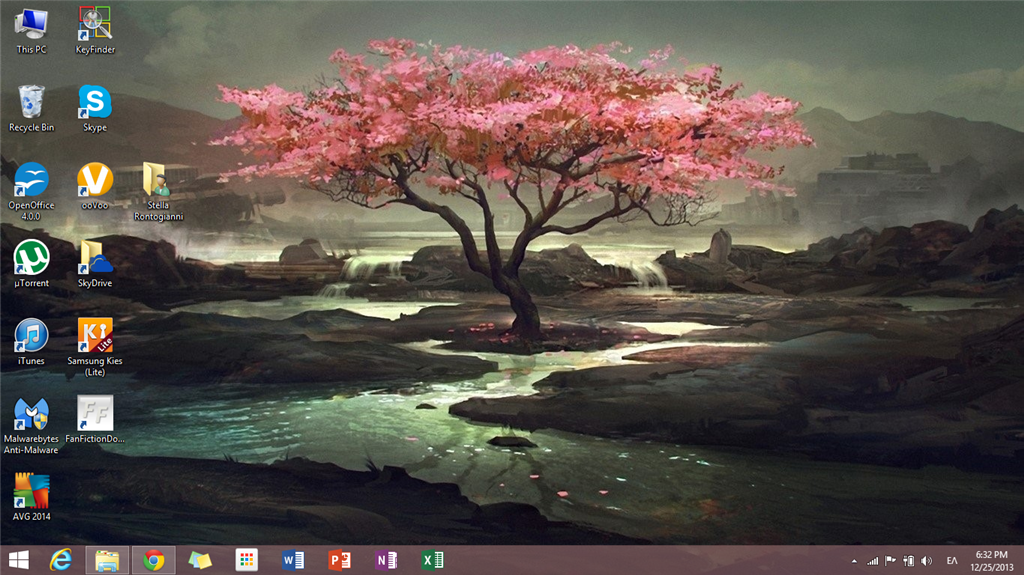Launch Internet Explorer from taskbar
This screenshot has height=575, width=1024.
point(61,560)
